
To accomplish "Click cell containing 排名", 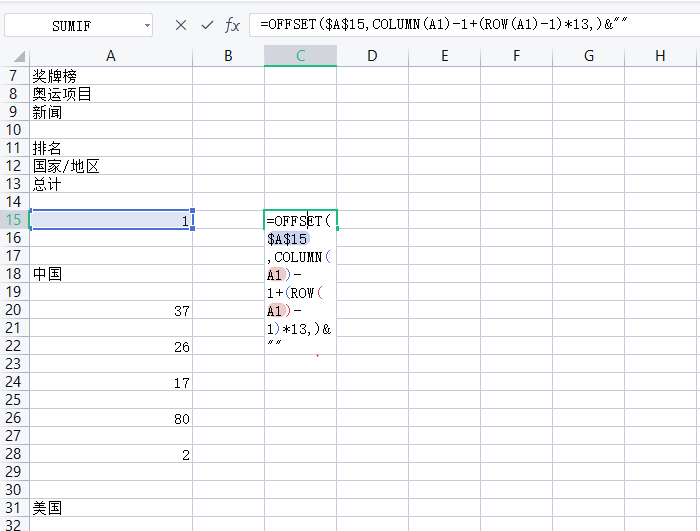I will 111,148.
